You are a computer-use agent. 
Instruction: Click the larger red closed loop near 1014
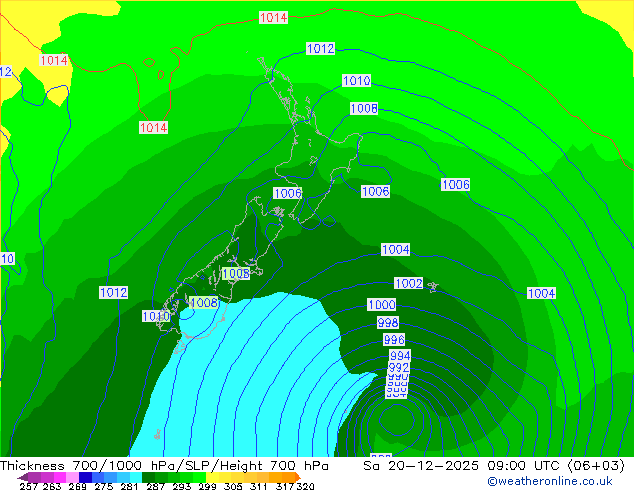pos(149,62)
